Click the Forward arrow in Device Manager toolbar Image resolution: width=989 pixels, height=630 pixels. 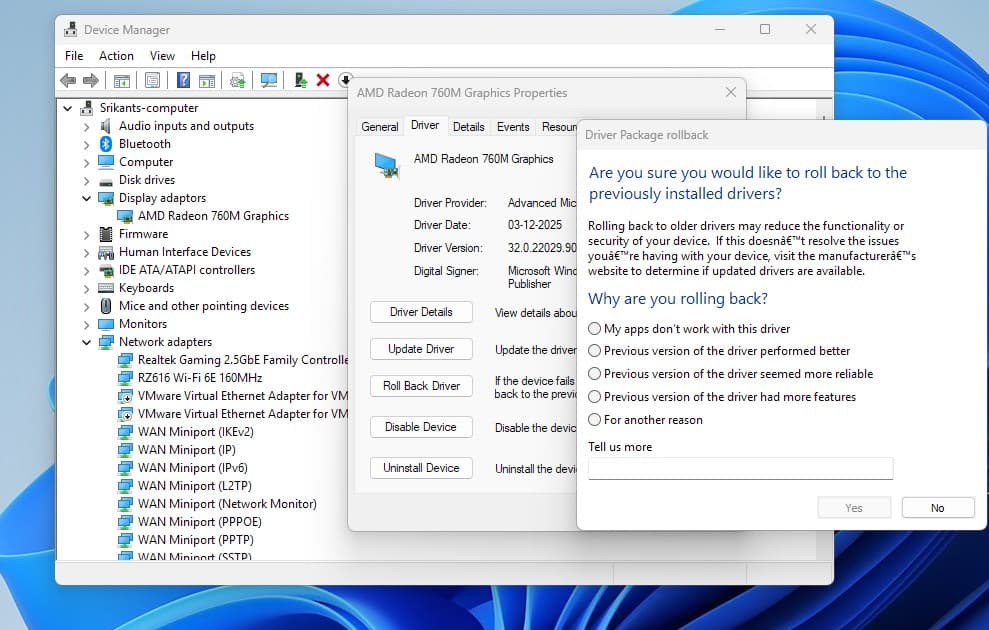coord(91,80)
